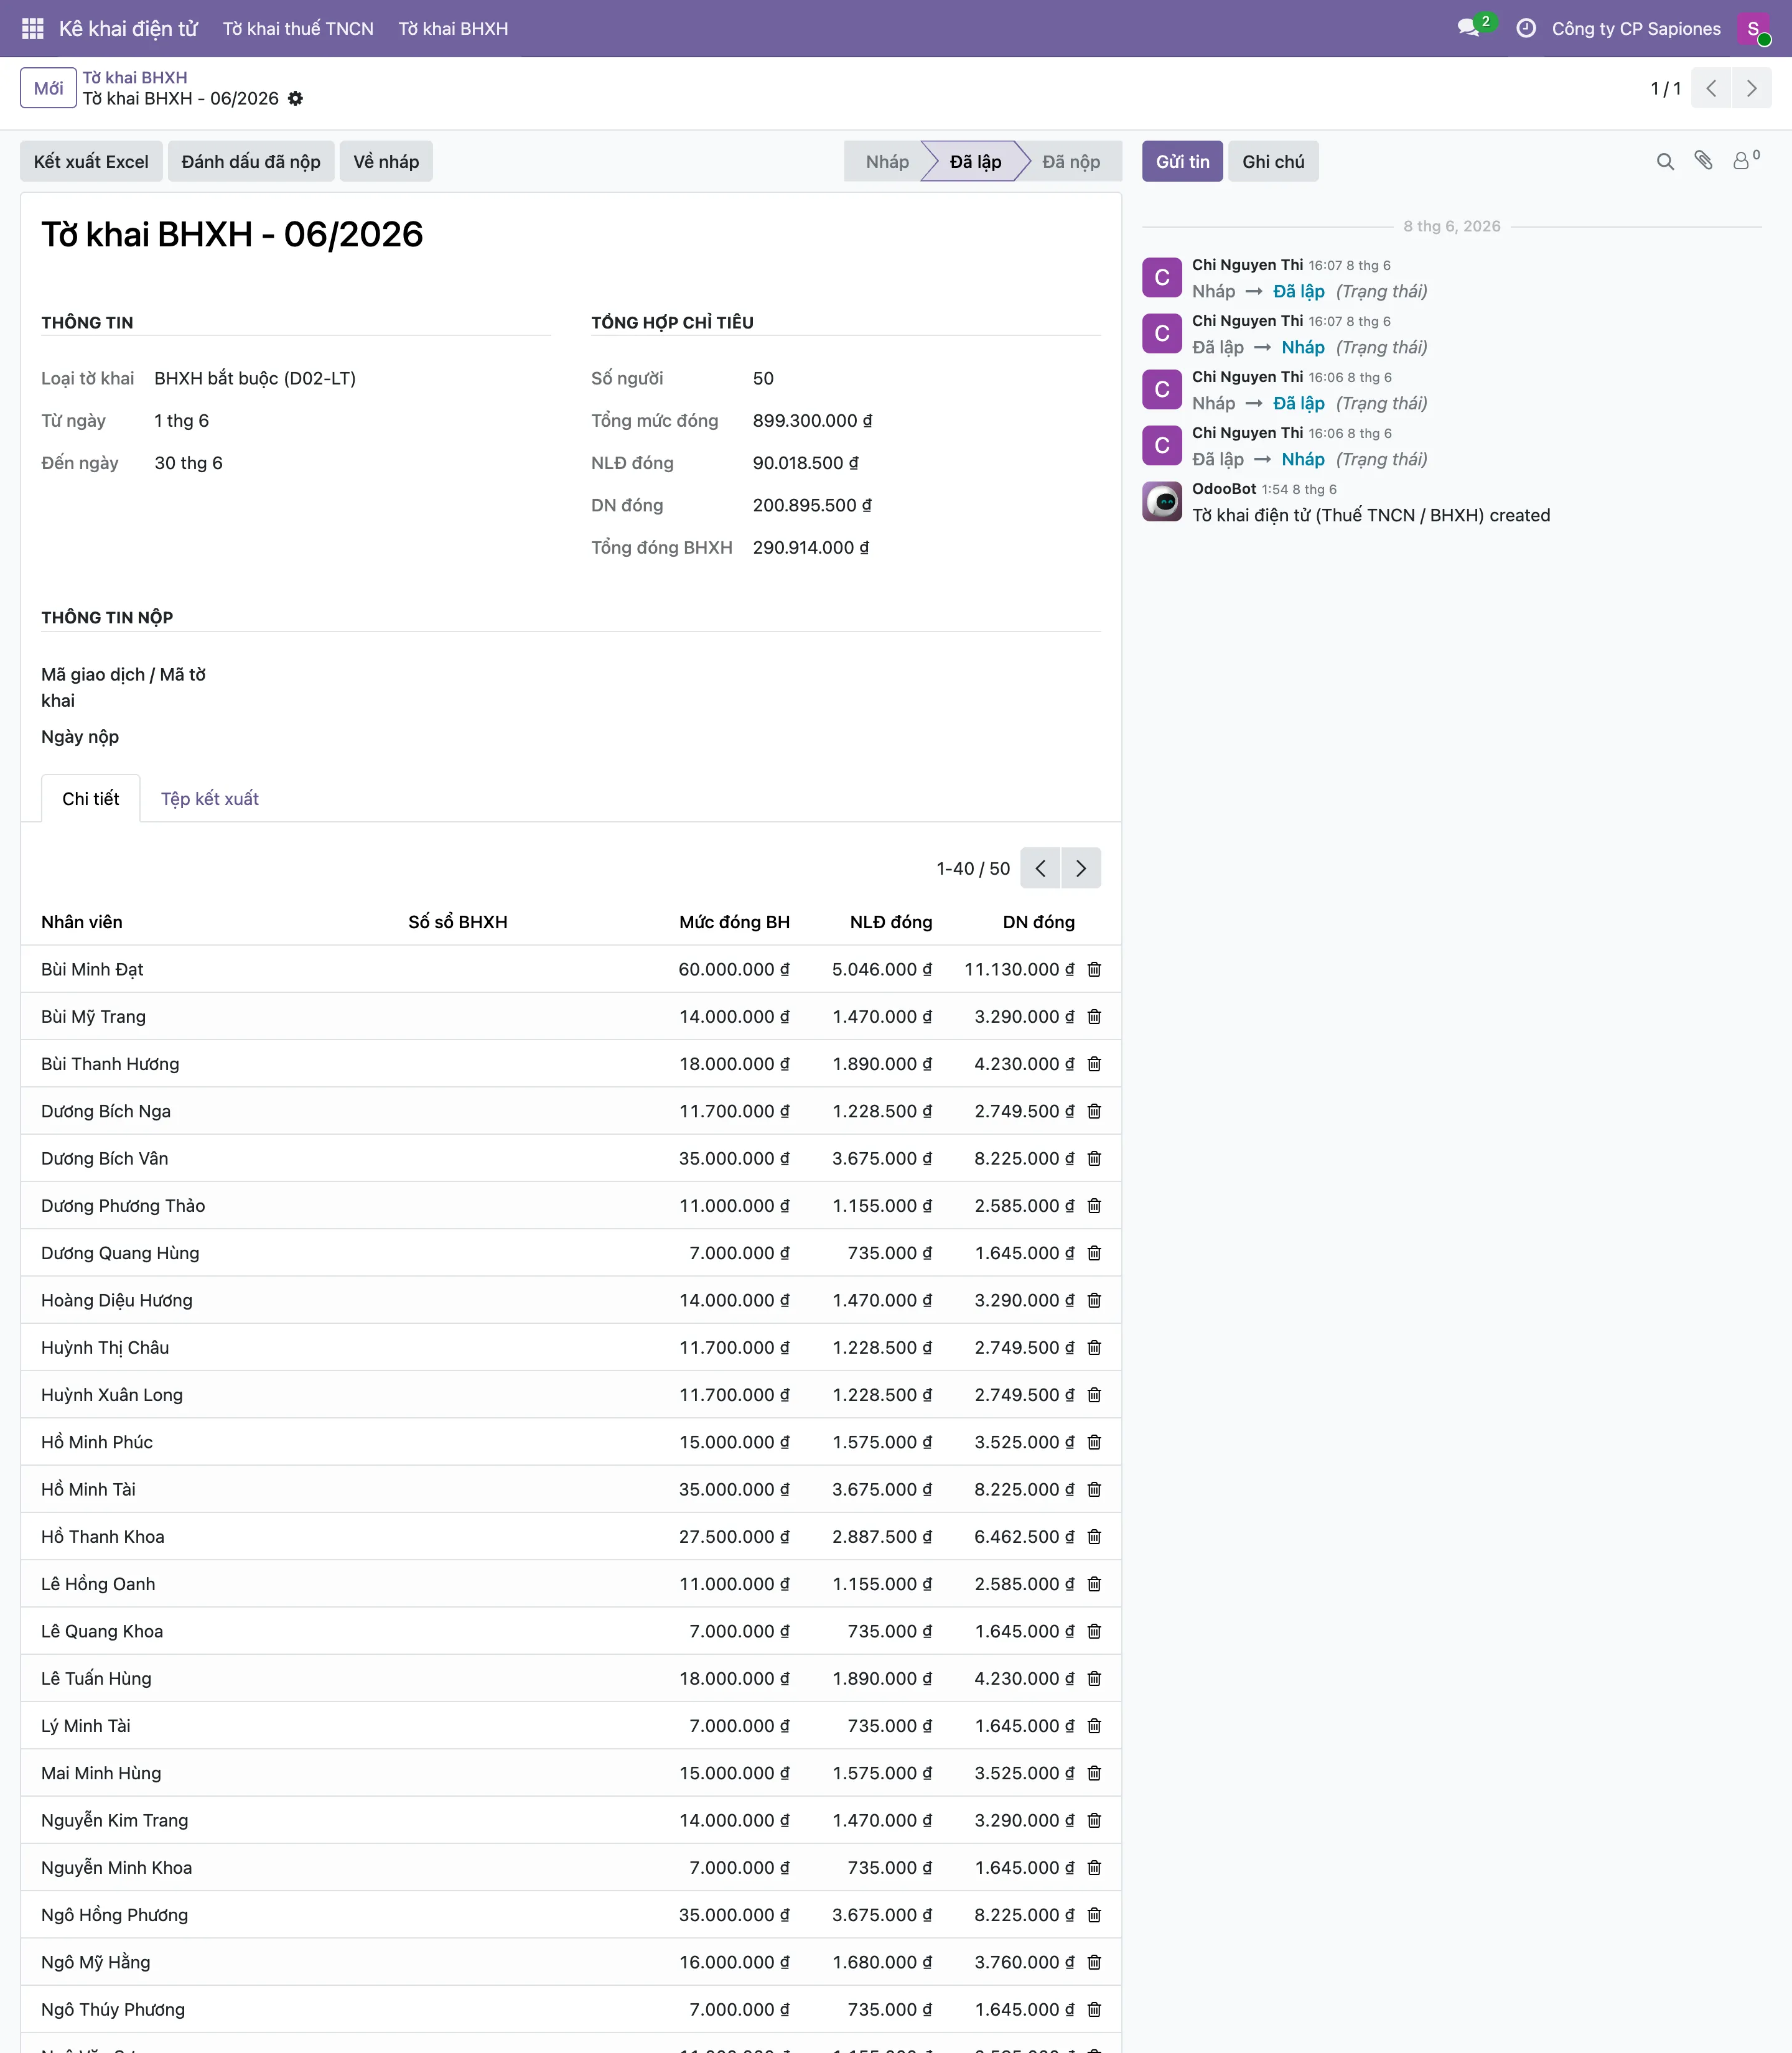Search messages with the magnifier icon
This screenshot has height=2053, width=1792.
pyautogui.click(x=1665, y=161)
